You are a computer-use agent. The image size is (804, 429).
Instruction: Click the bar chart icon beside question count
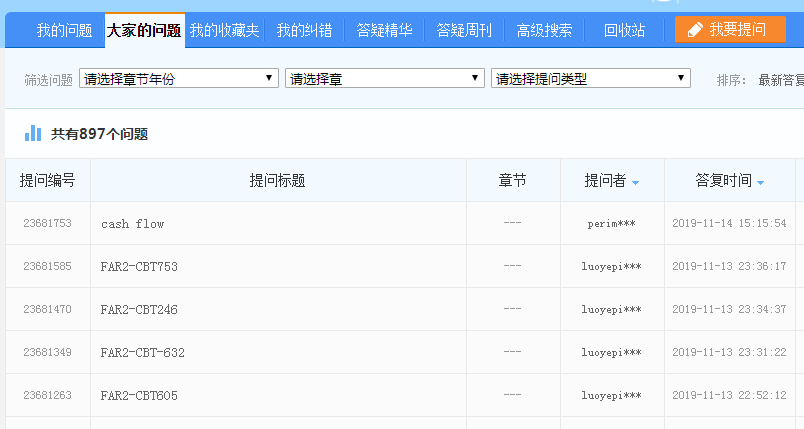[x=33, y=133]
